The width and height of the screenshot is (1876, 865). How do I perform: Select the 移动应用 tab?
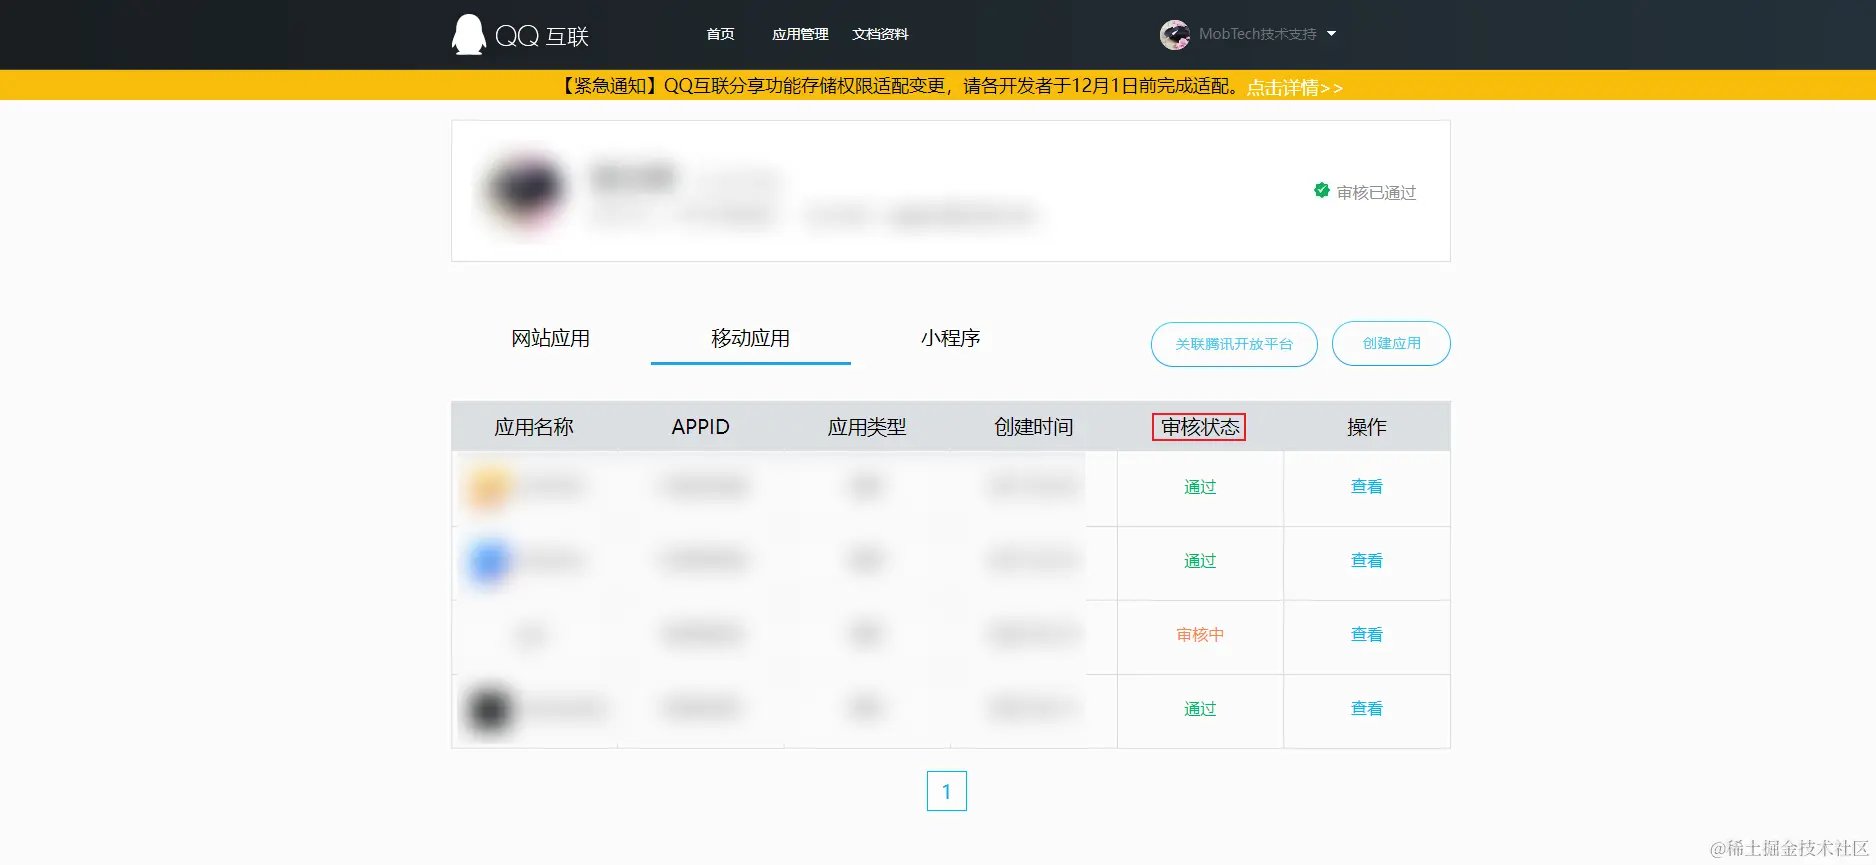coord(750,338)
